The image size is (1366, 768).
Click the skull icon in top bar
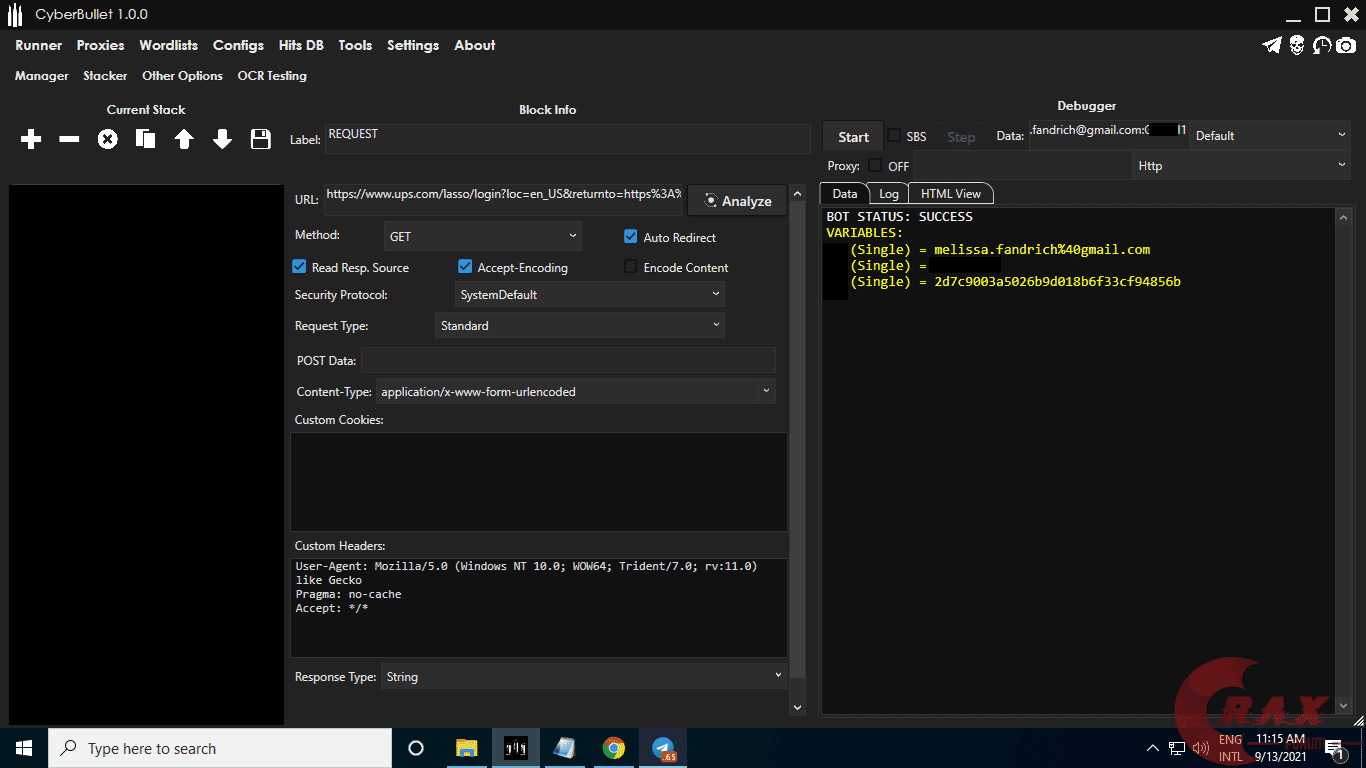point(1296,45)
